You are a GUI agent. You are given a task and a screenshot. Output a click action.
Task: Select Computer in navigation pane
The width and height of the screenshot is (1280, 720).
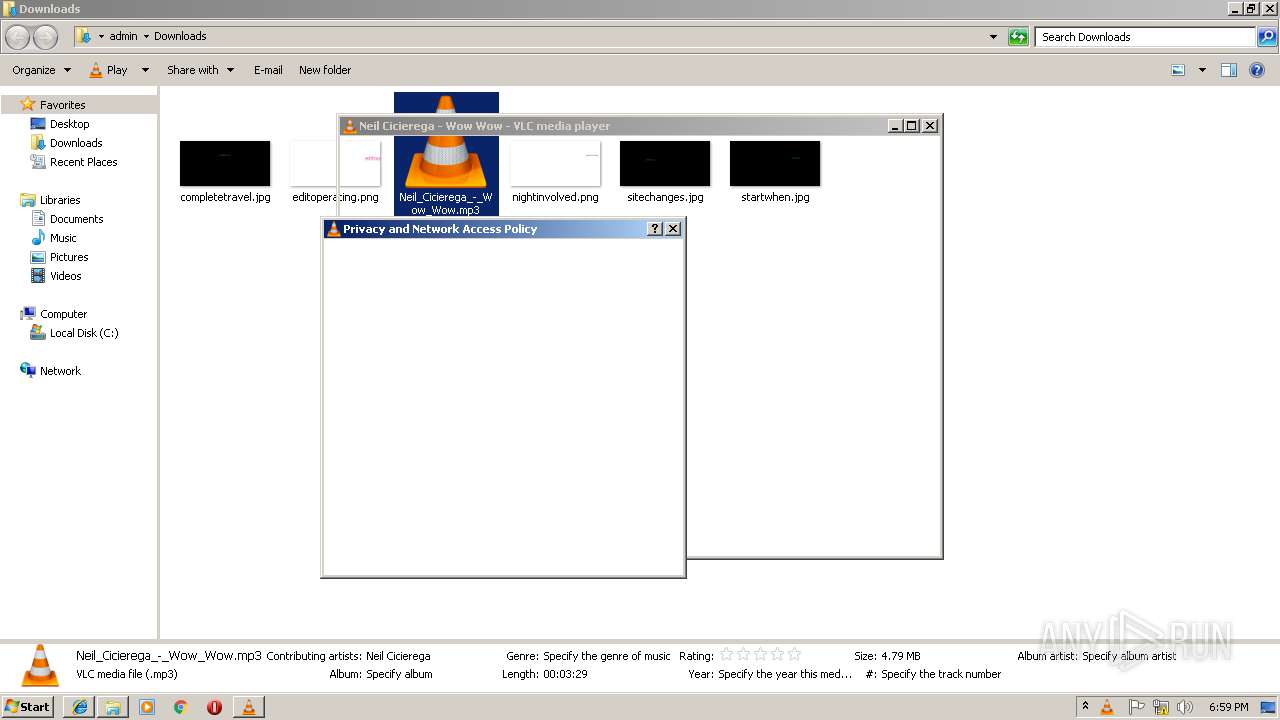coord(63,314)
